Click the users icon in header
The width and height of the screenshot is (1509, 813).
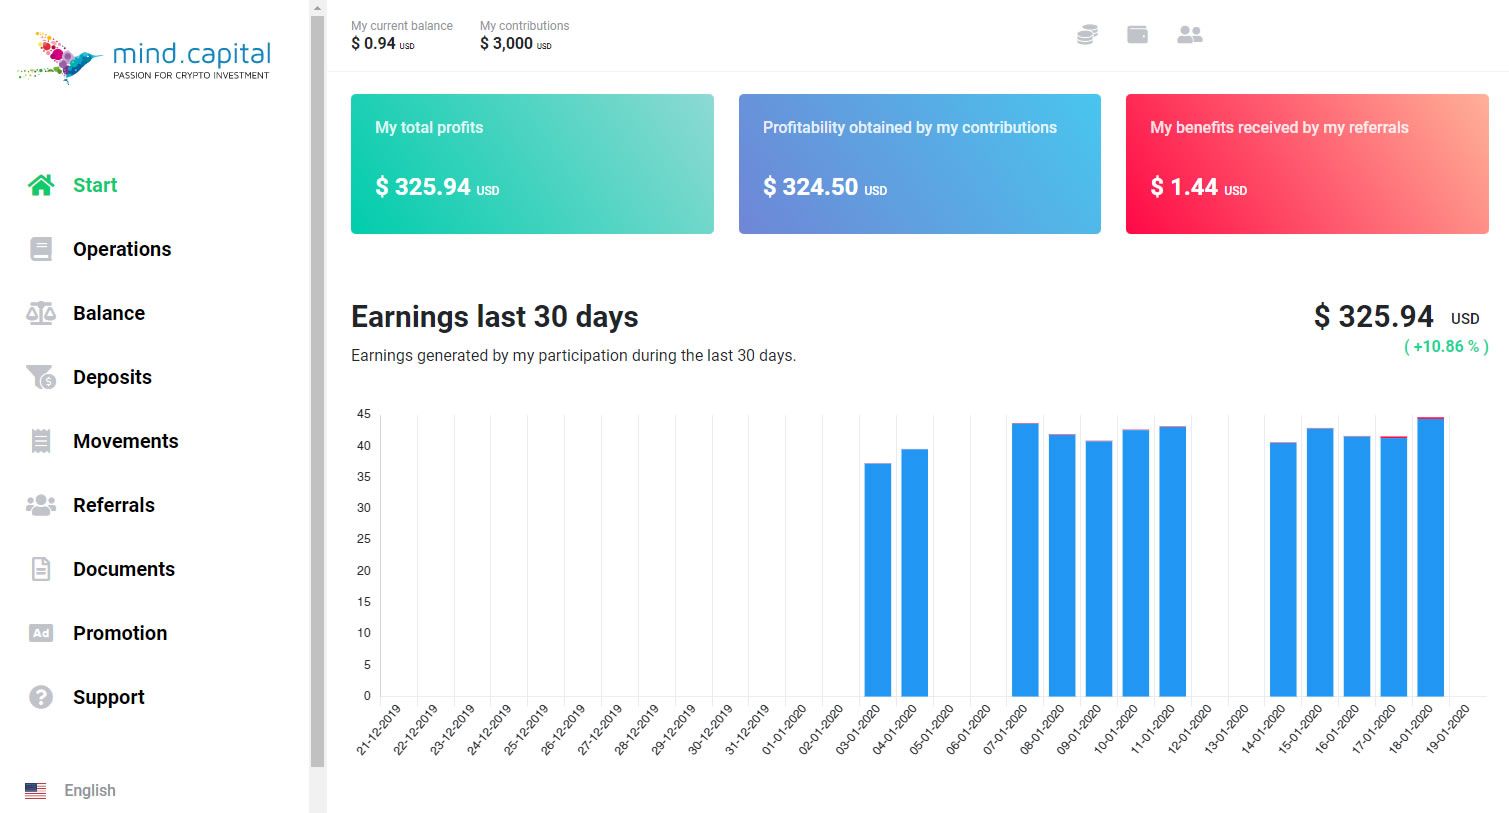(1190, 34)
